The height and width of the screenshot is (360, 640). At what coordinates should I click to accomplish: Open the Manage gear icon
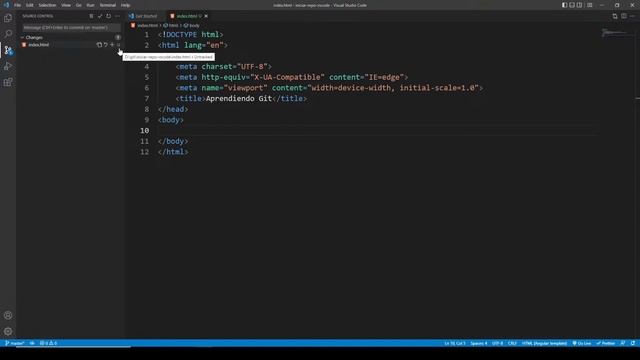pos(8,331)
